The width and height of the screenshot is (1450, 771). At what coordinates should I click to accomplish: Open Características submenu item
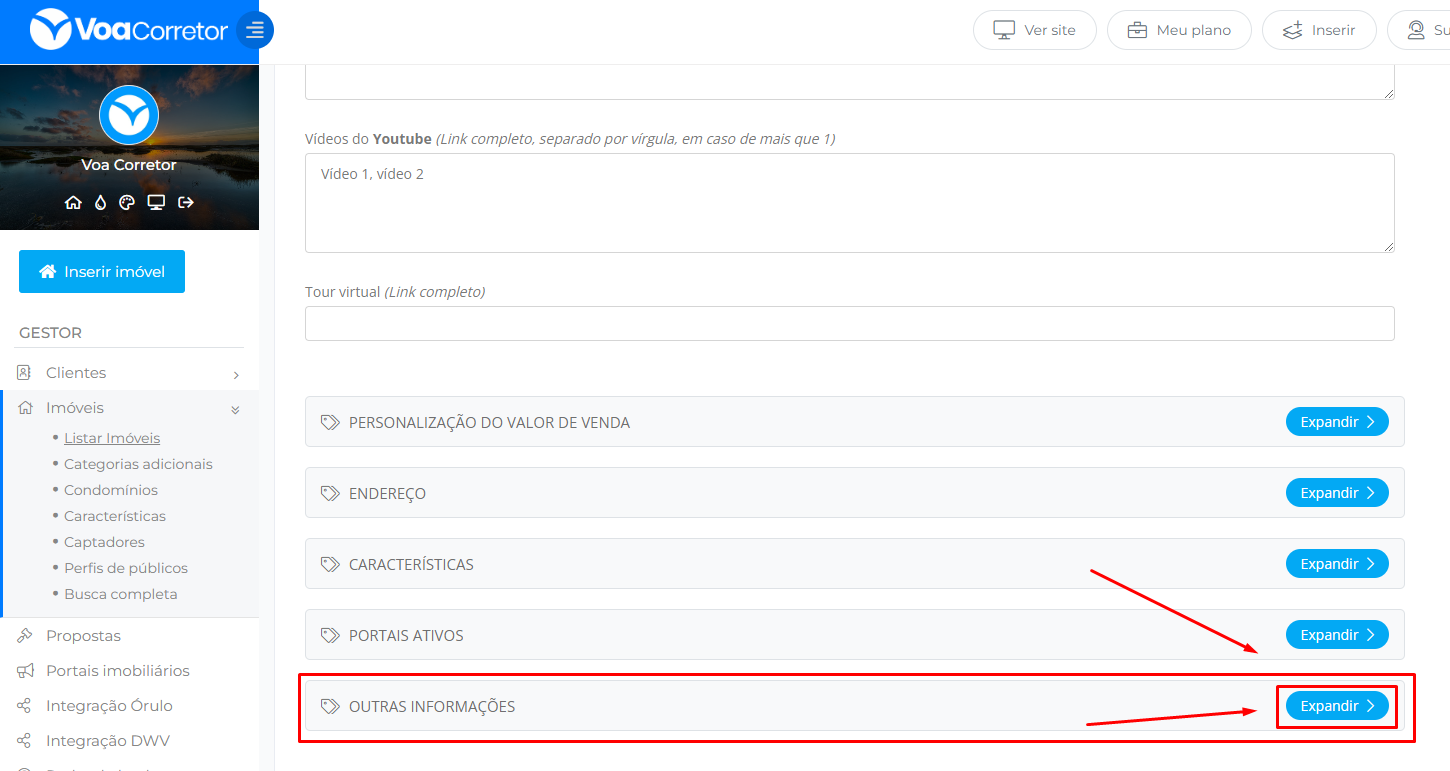coord(115,516)
